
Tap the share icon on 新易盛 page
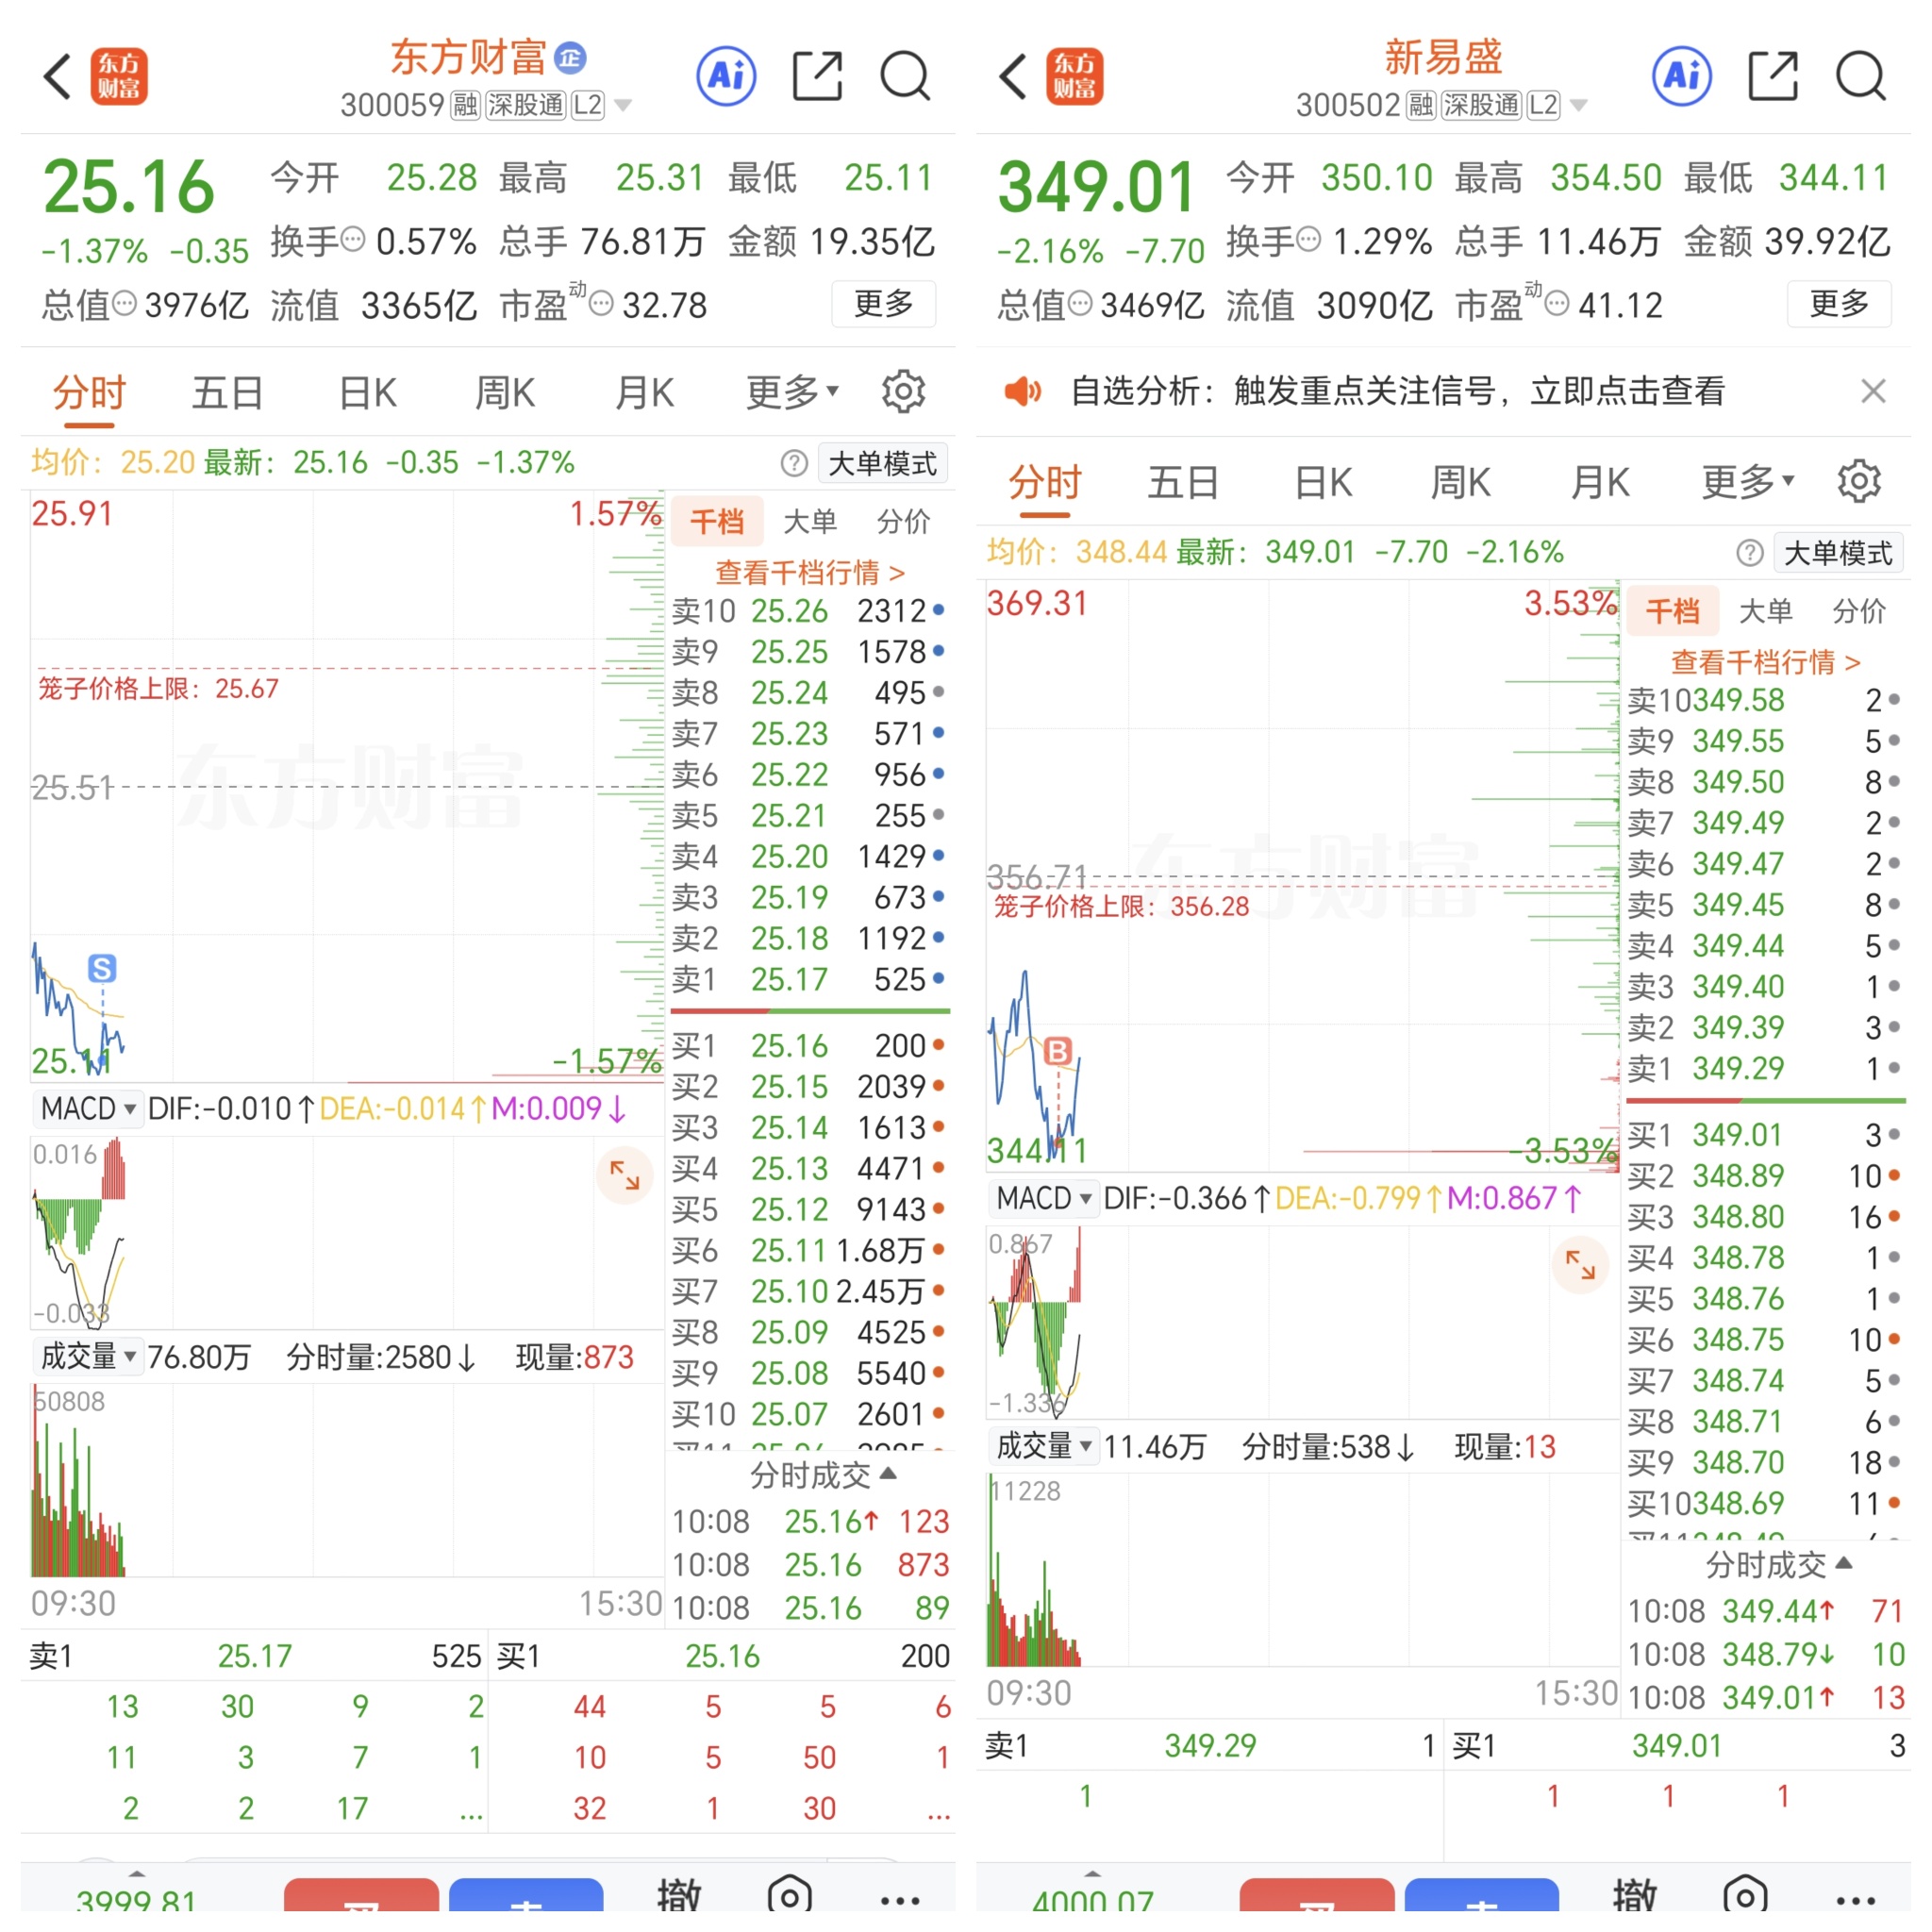(x=1772, y=76)
